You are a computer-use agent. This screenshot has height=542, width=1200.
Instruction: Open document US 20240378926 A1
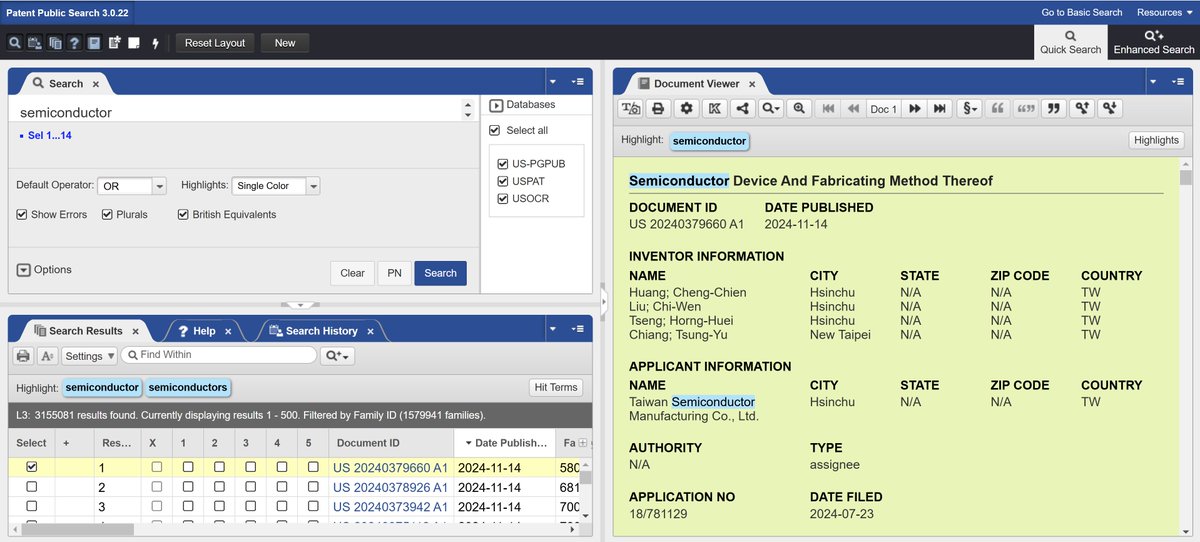pyautogui.click(x=390, y=487)
